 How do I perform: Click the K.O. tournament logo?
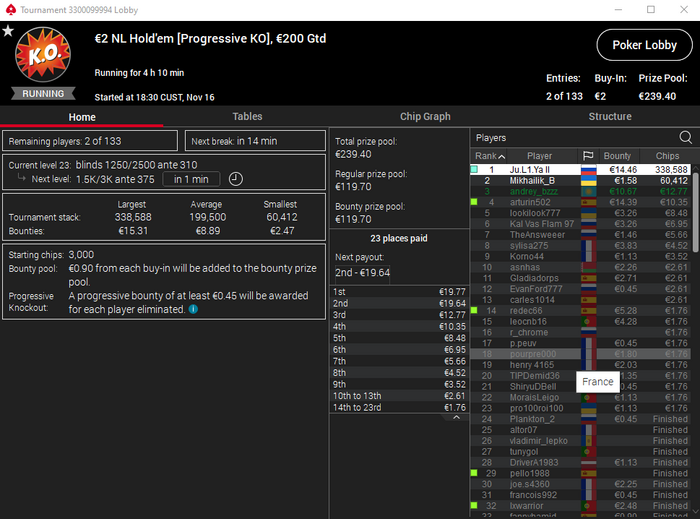coord(43,54)
